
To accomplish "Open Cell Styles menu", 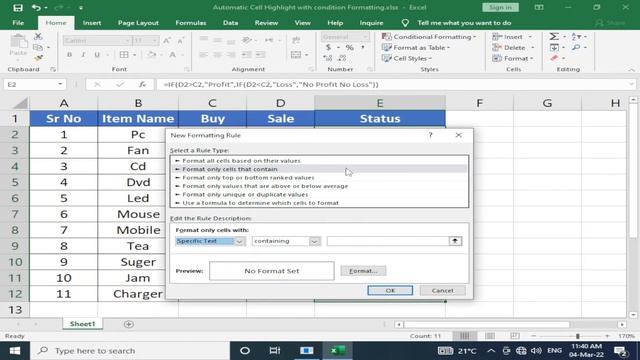I will [x=407, y=58].
